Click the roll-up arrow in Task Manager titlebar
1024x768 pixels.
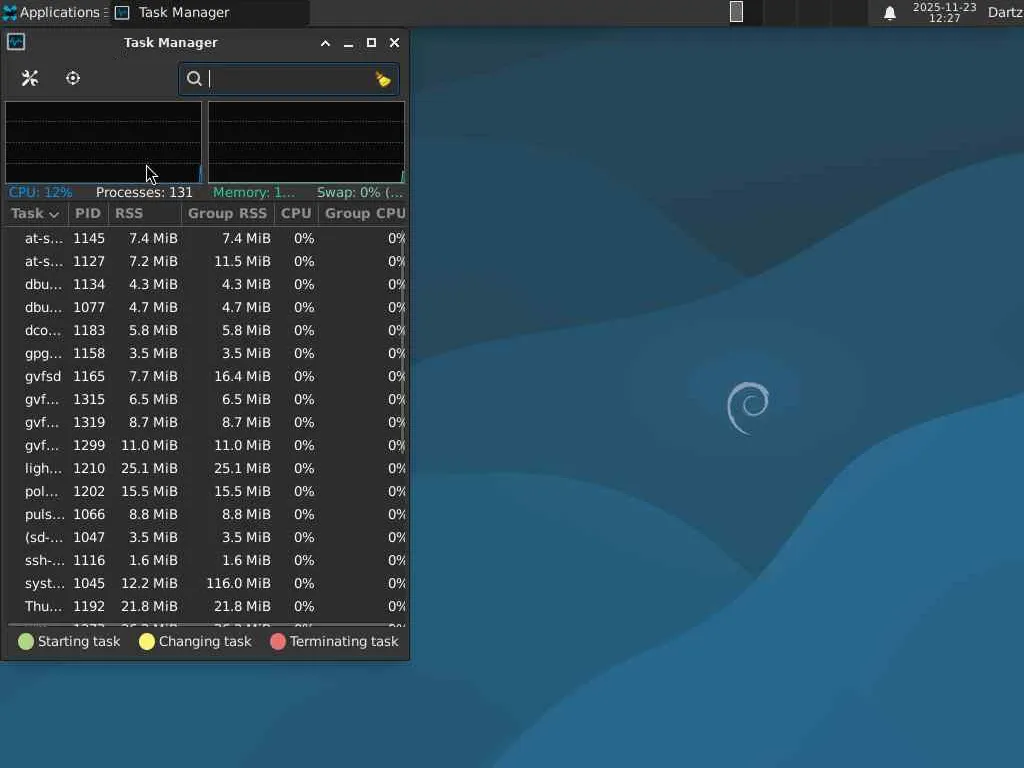click(325, 43)
